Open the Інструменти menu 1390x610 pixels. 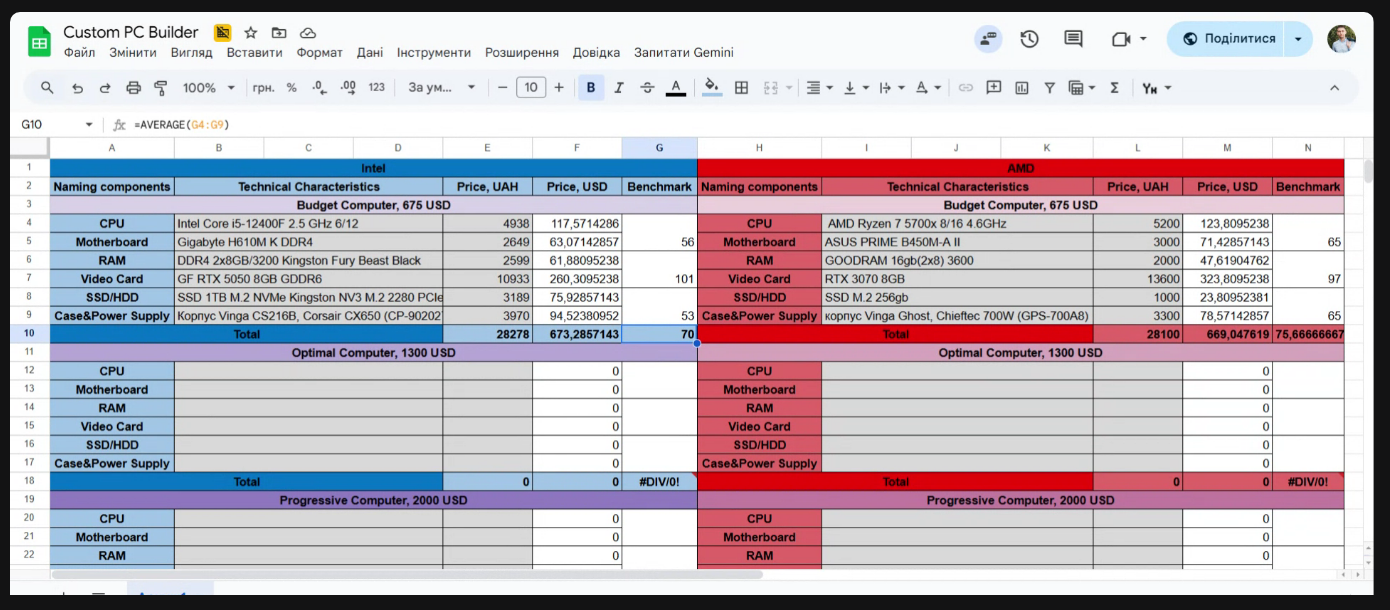tap(434, 53)
